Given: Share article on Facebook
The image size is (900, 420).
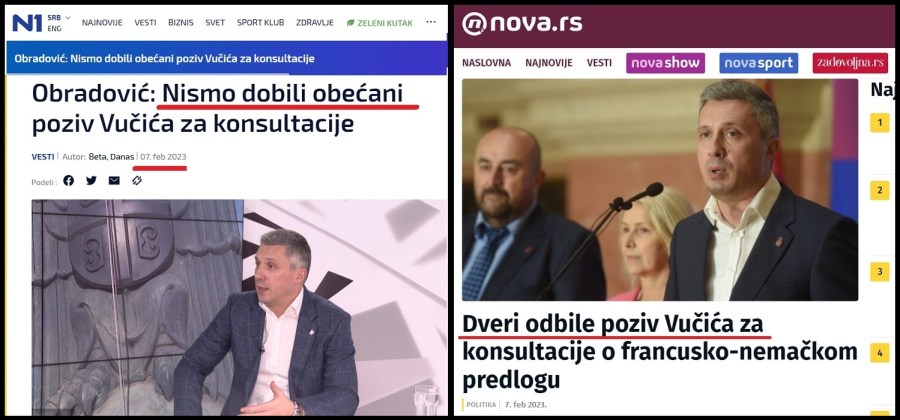Looking at the screenshot, I should (x=68, y=181).
